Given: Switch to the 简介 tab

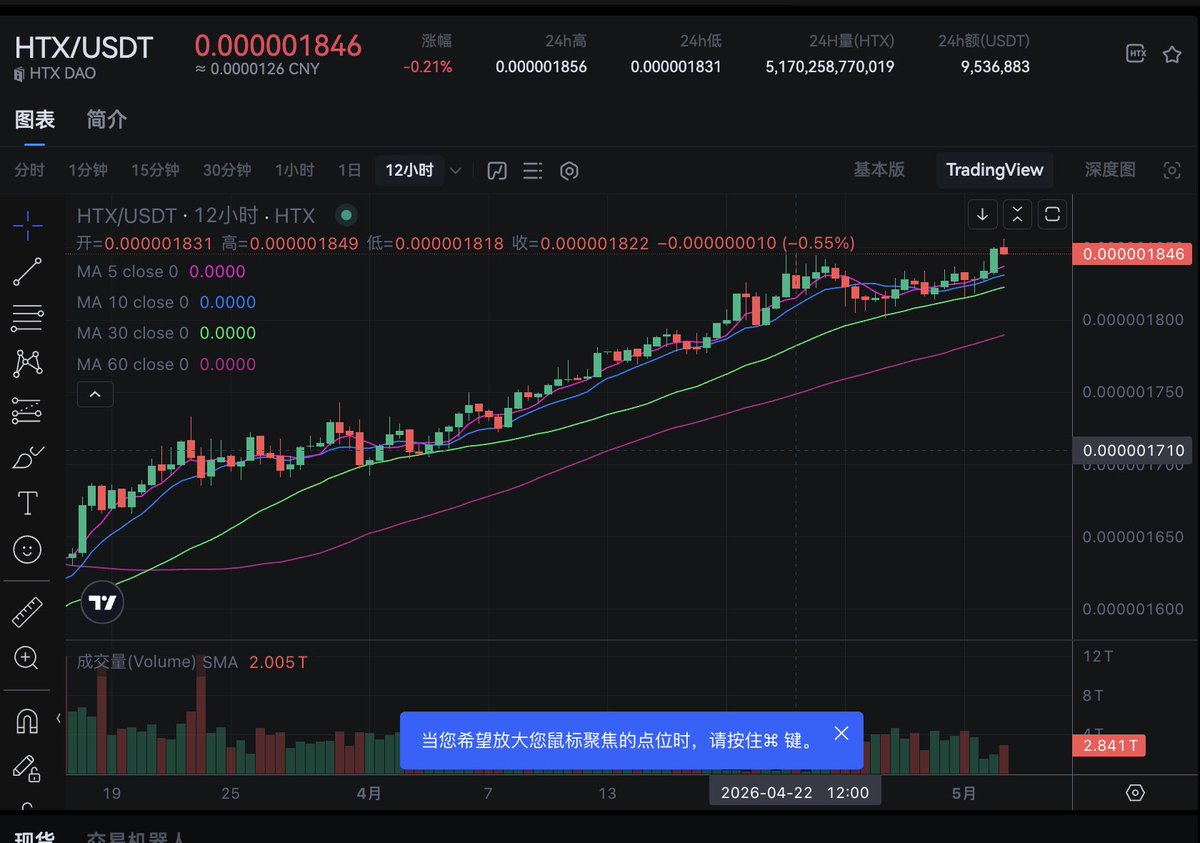Looking at the screenshot, I should [106, 120].
